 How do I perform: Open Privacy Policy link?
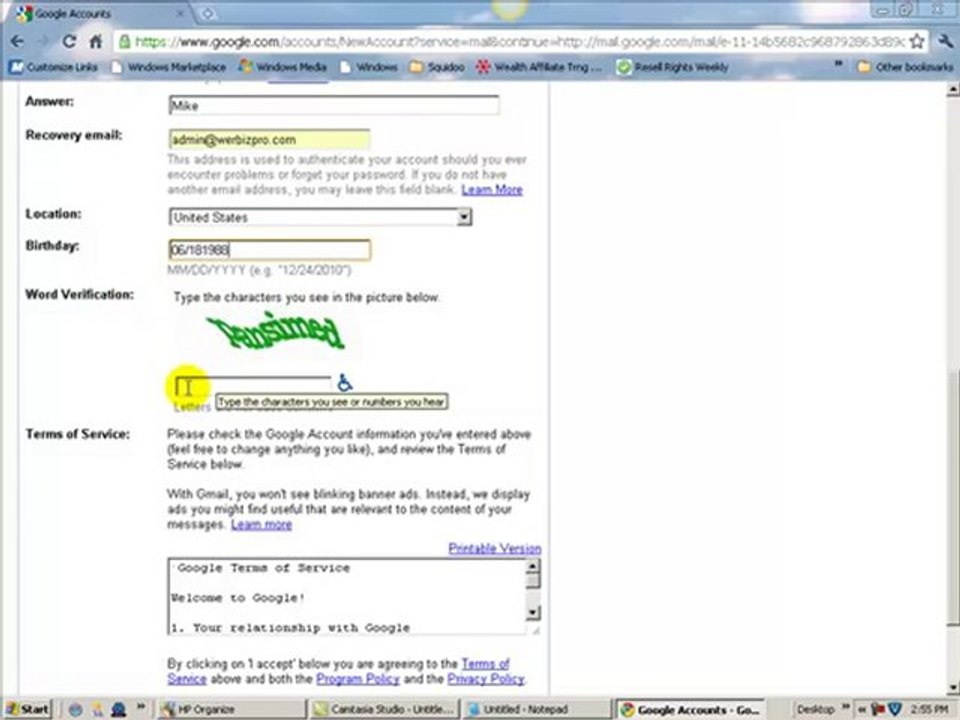(x=486, y=679)
